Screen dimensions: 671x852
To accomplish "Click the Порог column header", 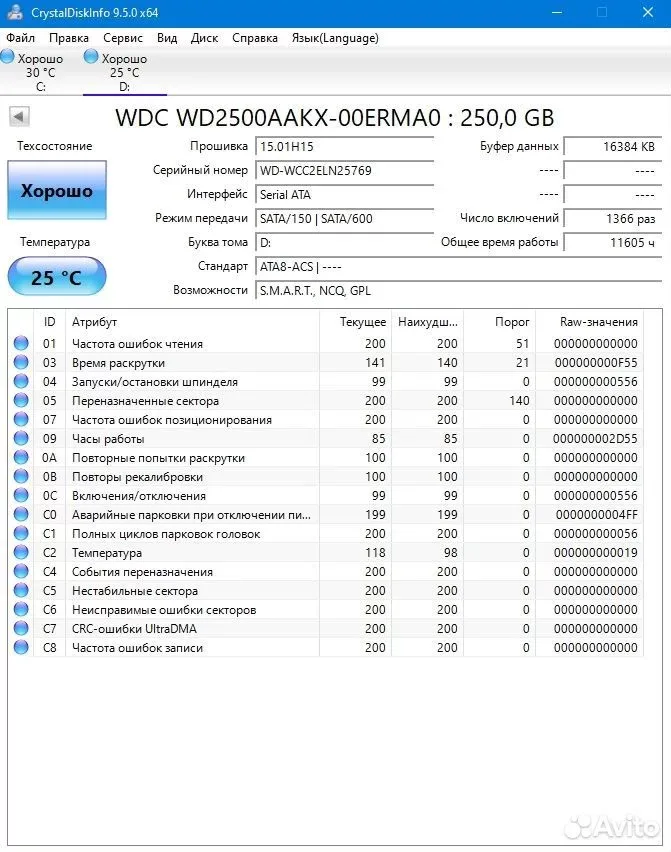I will coord(499,322).
